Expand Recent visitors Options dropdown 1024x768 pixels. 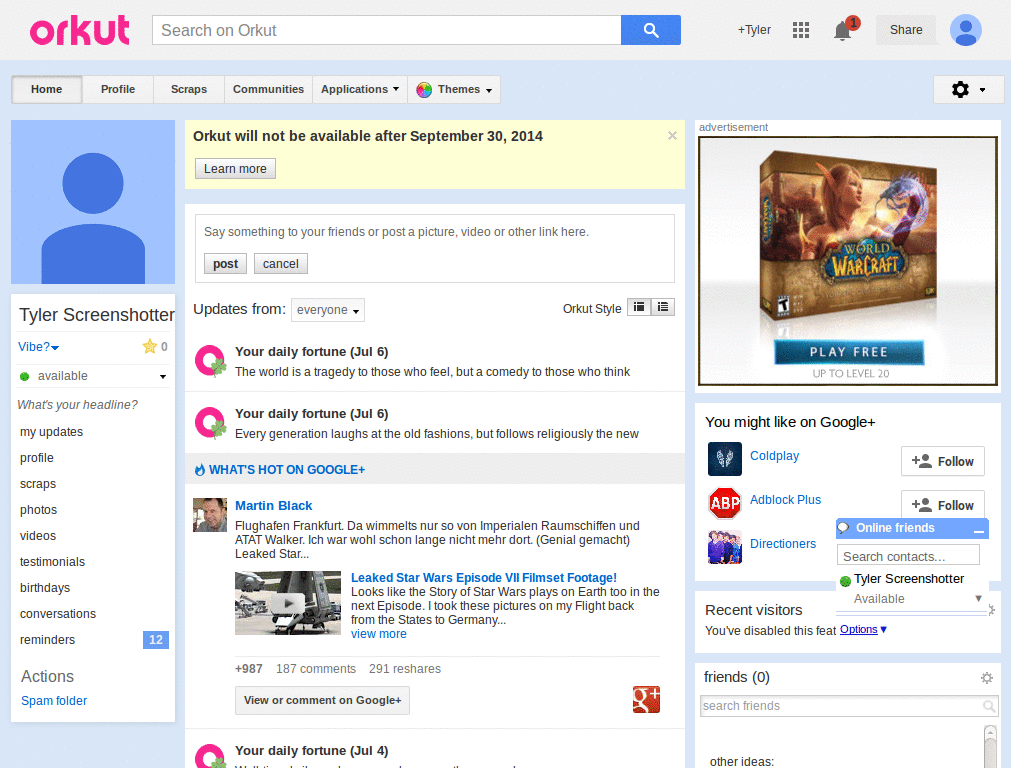(863, 630)
